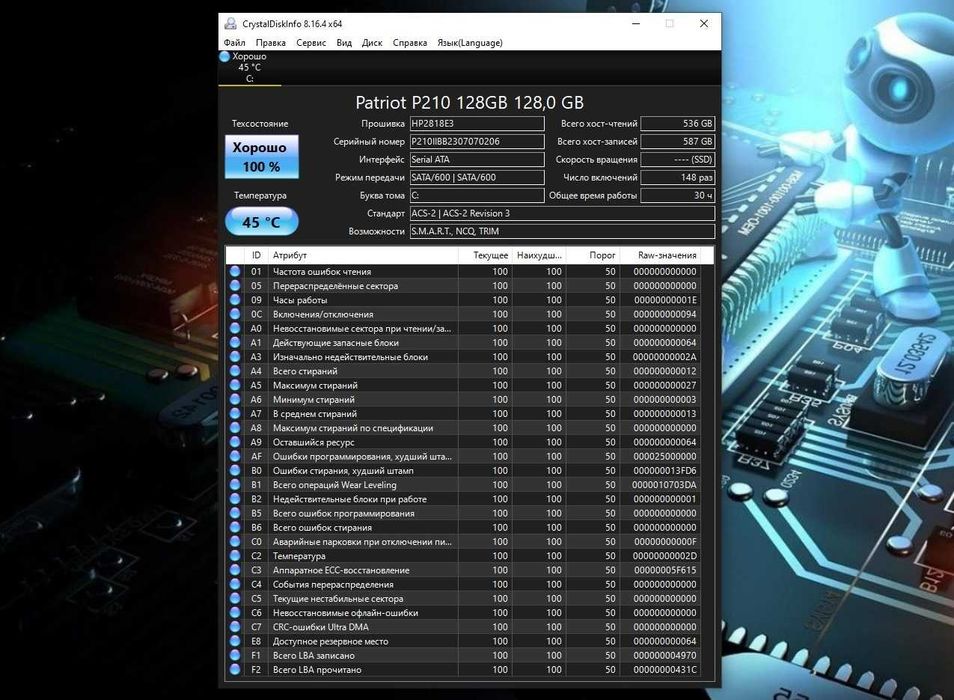Open the Правка menu
The height and width of the screenshot is (700, 954).
click(x=270, y=43)
